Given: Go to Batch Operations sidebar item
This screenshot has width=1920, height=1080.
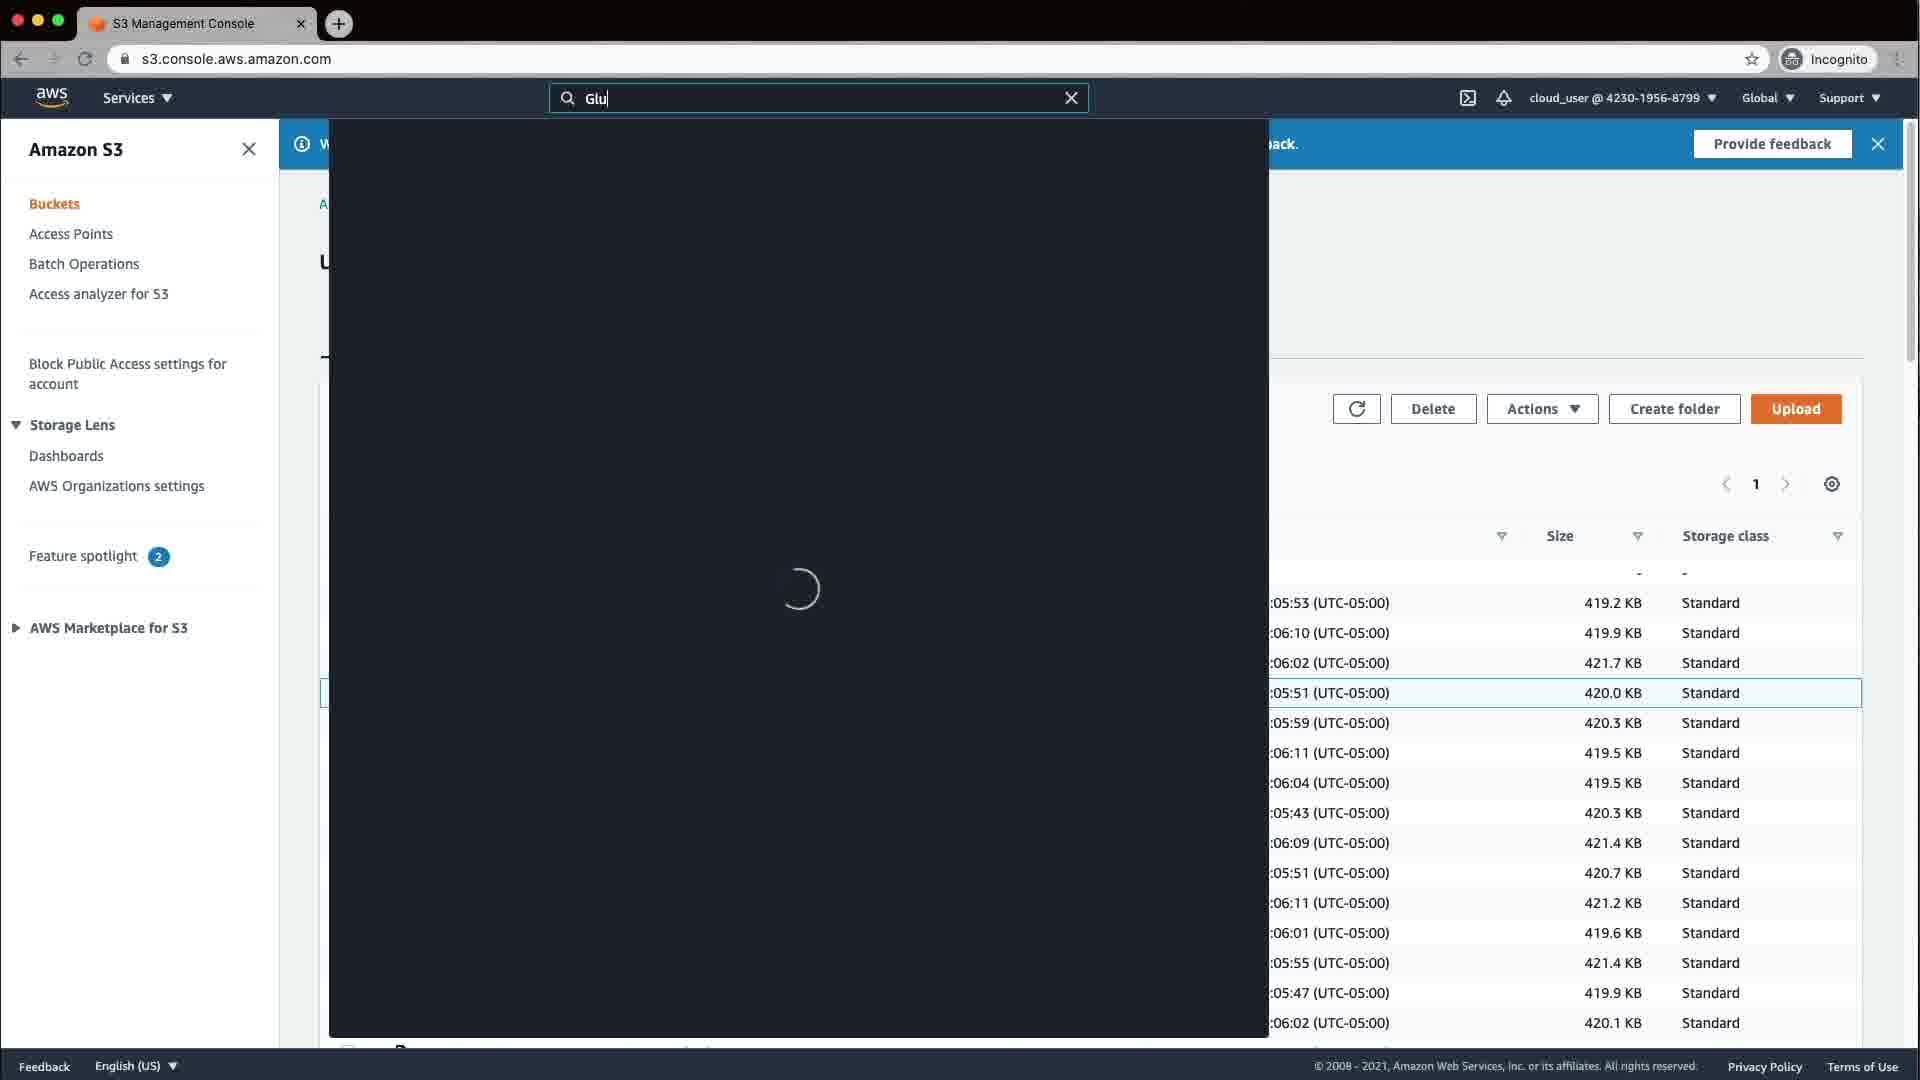Looking at the screenshot, I should pyautogui.click(x=84, y=264).
